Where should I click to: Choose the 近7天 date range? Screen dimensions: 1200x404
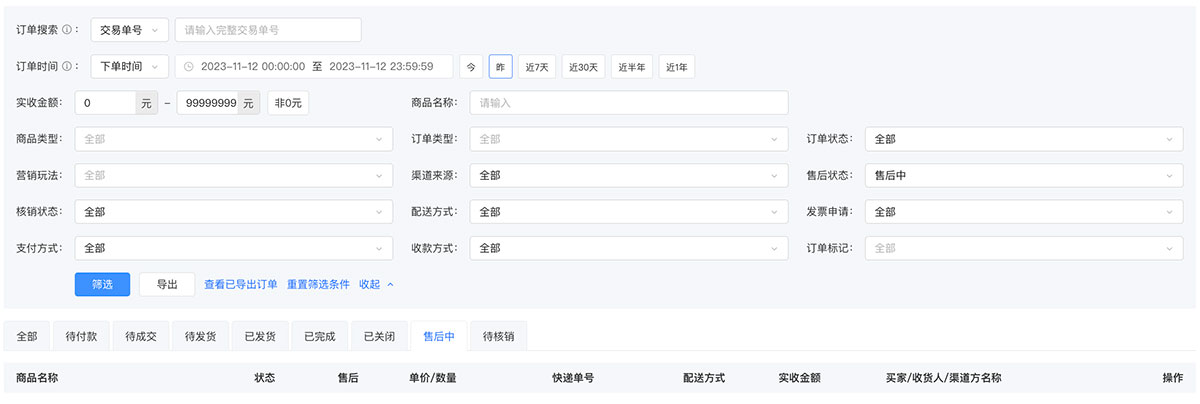(x=537, y=67)
